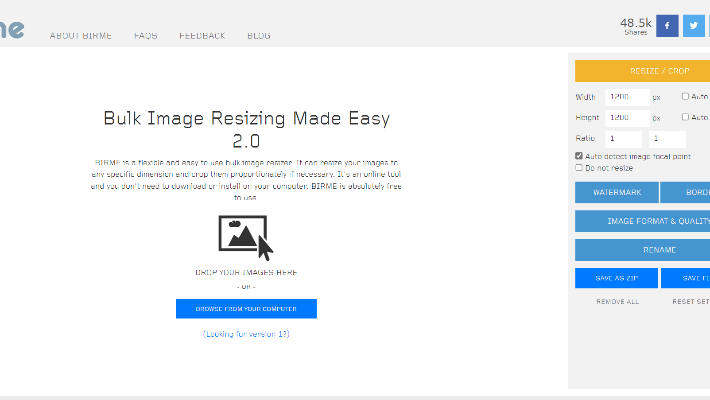710x400 pixels.
Task: Click Bulk Image Resizing Made Easy heading
Action: (246, 130)
